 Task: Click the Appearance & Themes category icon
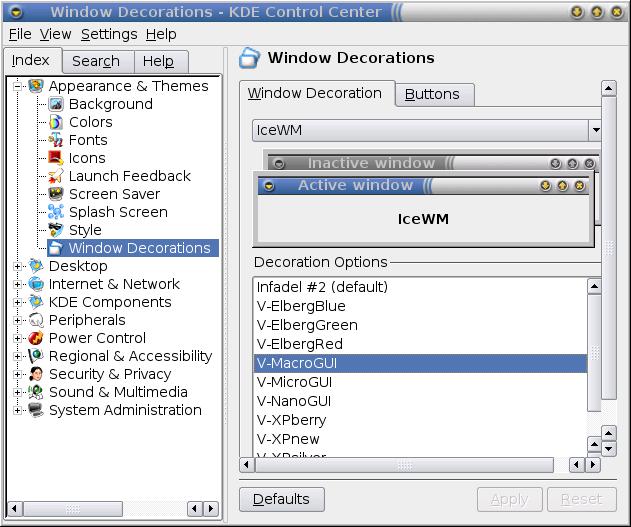pyautogui.click(x=36, y=86)
